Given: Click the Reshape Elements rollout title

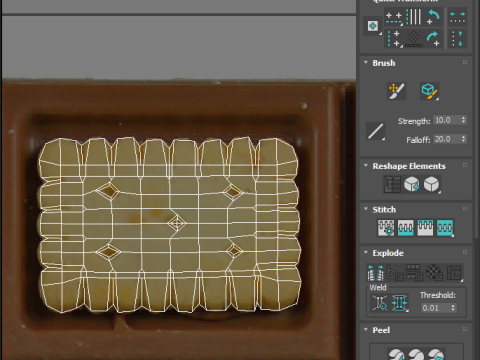Looking at the screenshot, I should tap(409, 166).
